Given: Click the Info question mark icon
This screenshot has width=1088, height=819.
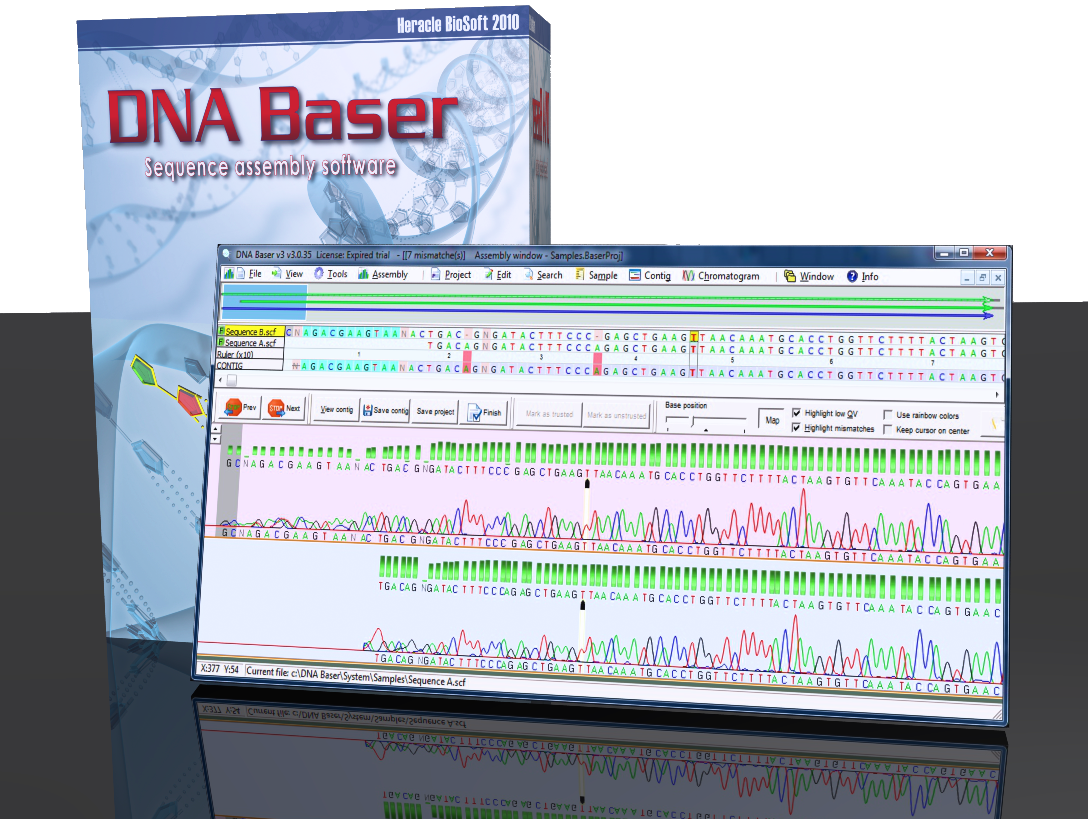Looking at the screenshot, I should point(852,276).
